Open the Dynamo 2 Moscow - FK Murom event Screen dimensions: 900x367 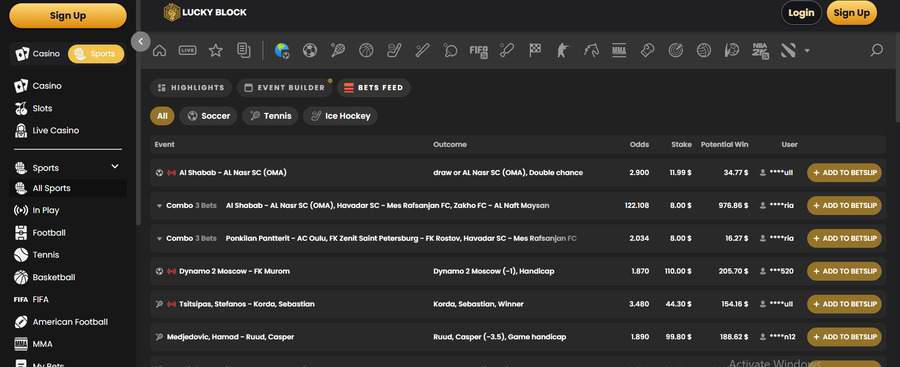(234, 271)
